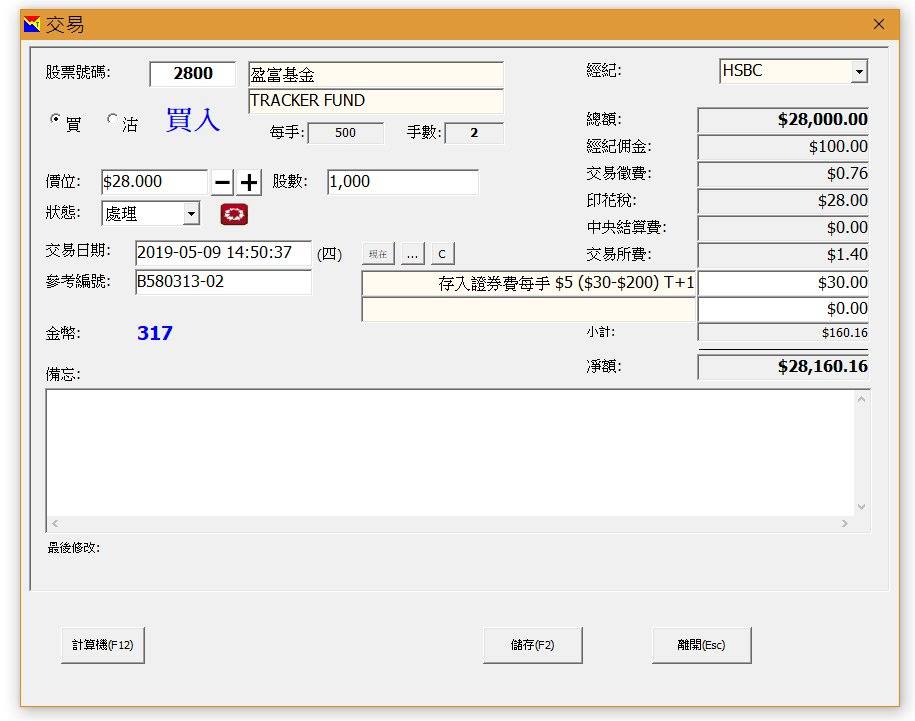The image size is (915, 721).
Task: Click the 存入證券費每手 custom fee description field
Action: tap(529, 284)
